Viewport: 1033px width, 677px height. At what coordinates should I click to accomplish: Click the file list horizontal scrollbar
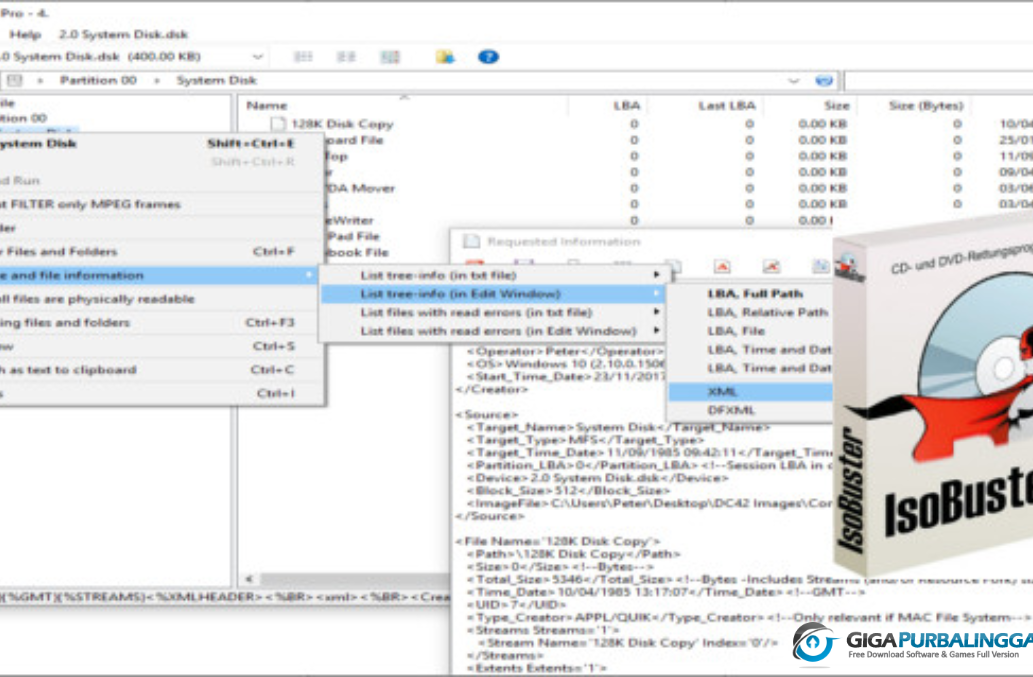click(x=356, y=580)
